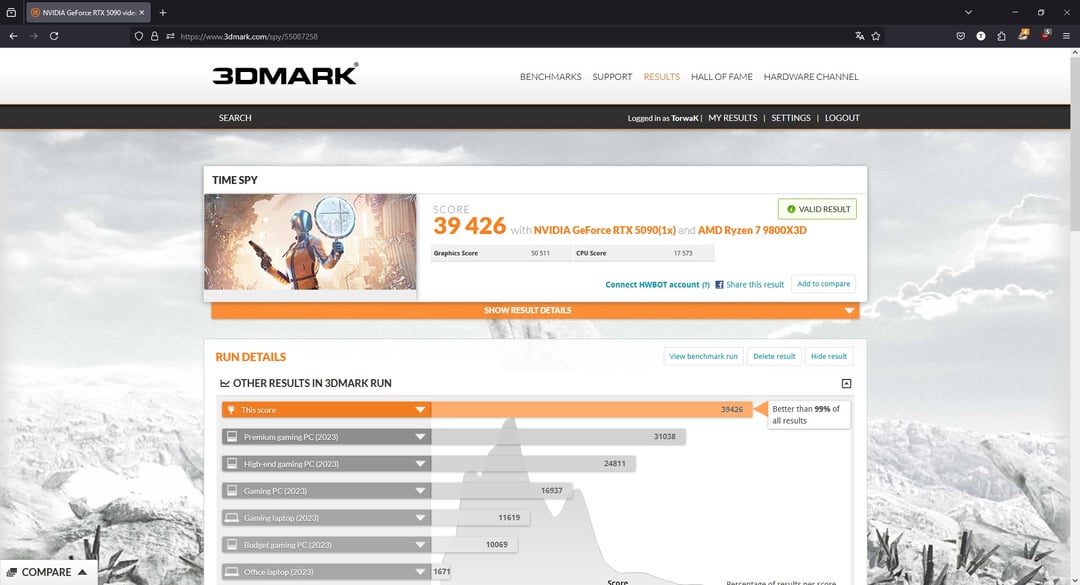1080x585 pixels.
Task: Open the HARDWARE CHANNEL page
Action: 811,76
